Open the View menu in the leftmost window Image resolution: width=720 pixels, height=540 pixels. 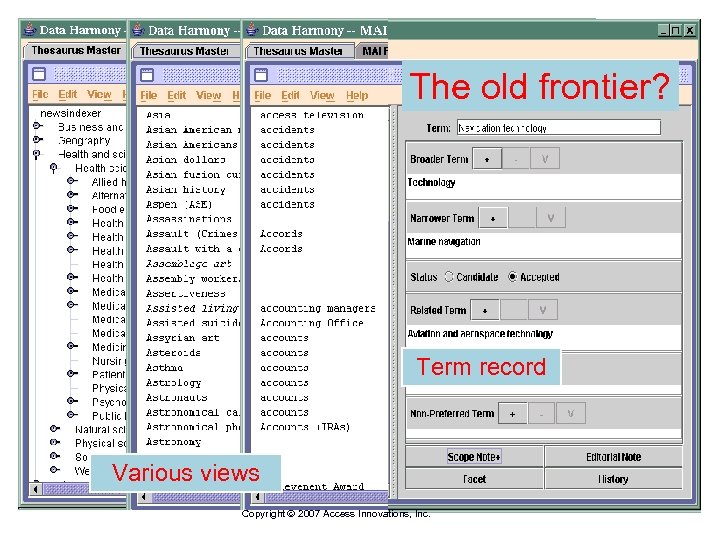pyautogui.click(x=99, y=95)
